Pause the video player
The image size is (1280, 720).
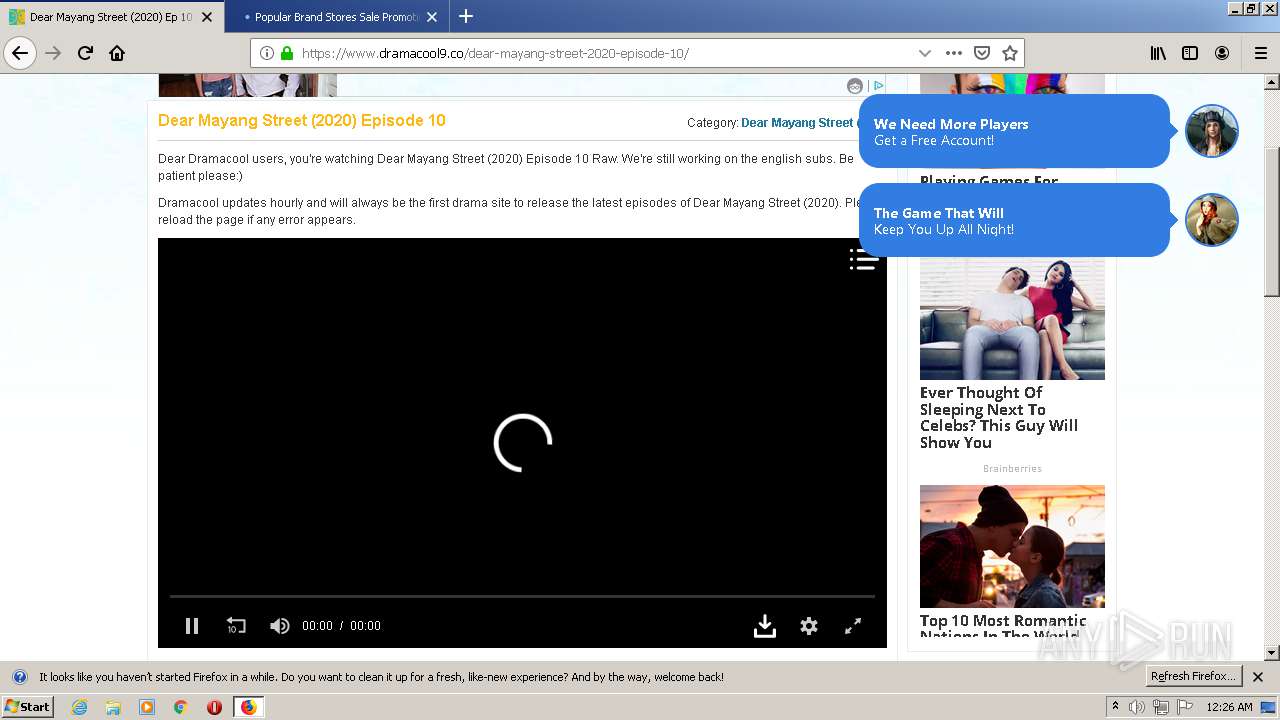tap(192, 626)
